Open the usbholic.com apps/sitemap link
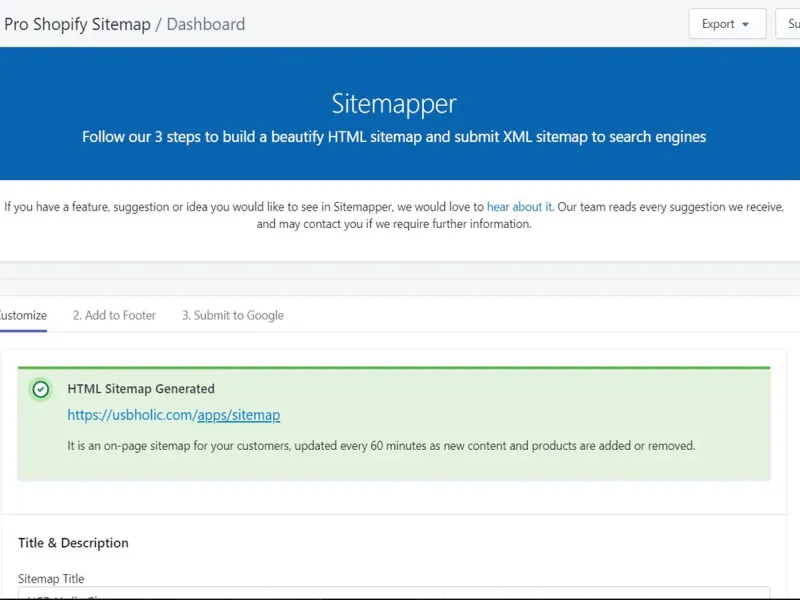This screenshot has height=600, width=800. 173,415
